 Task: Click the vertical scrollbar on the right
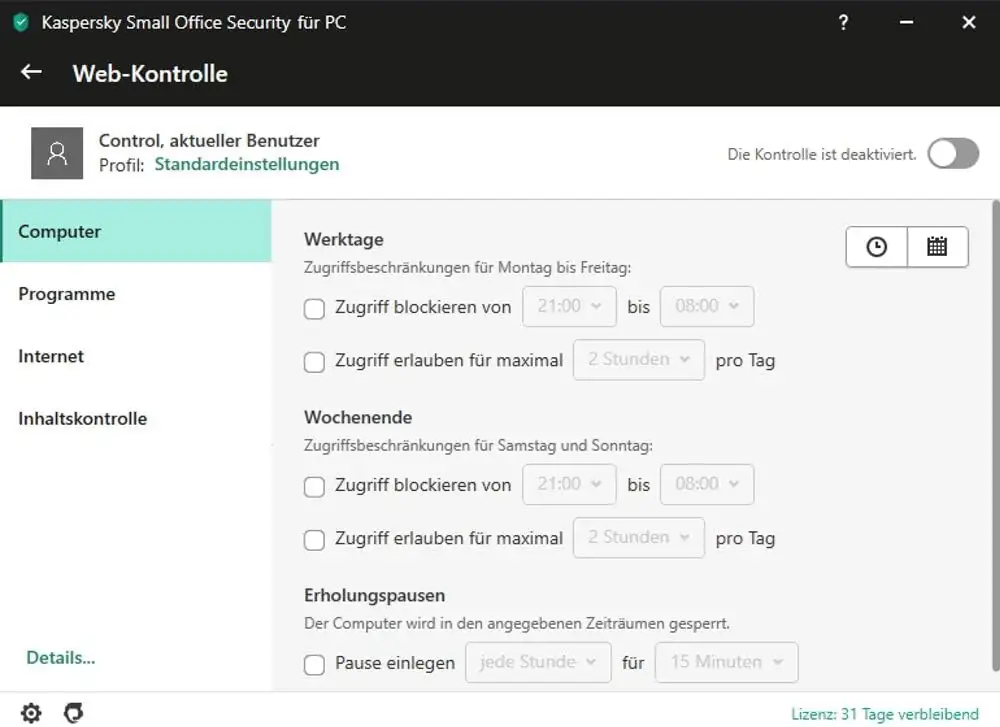tap(994, 430)
